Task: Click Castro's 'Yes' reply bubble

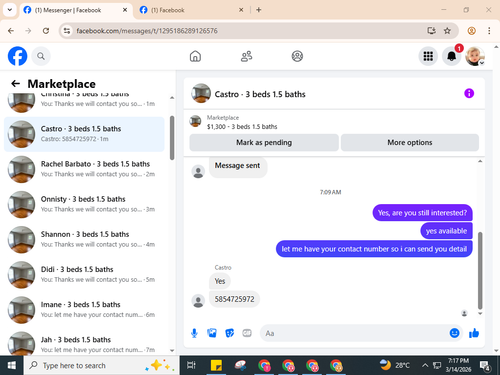Action: point(220,281)
